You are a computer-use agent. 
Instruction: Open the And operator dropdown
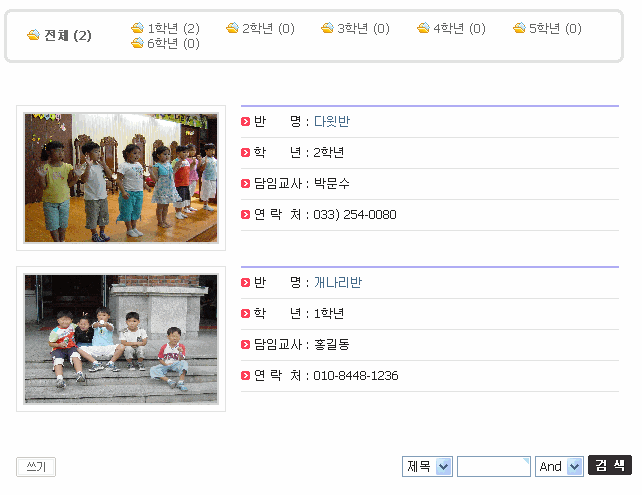tap(559, 466)
